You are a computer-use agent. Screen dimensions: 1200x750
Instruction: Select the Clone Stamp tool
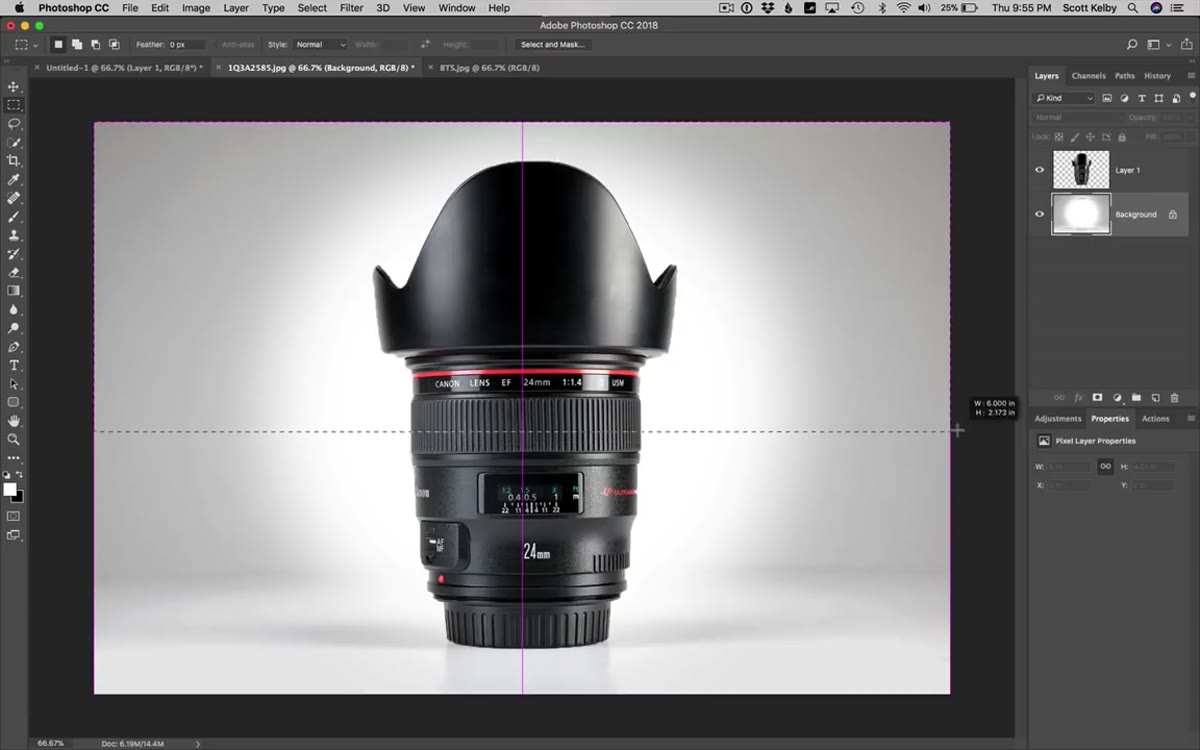point(14,235)
